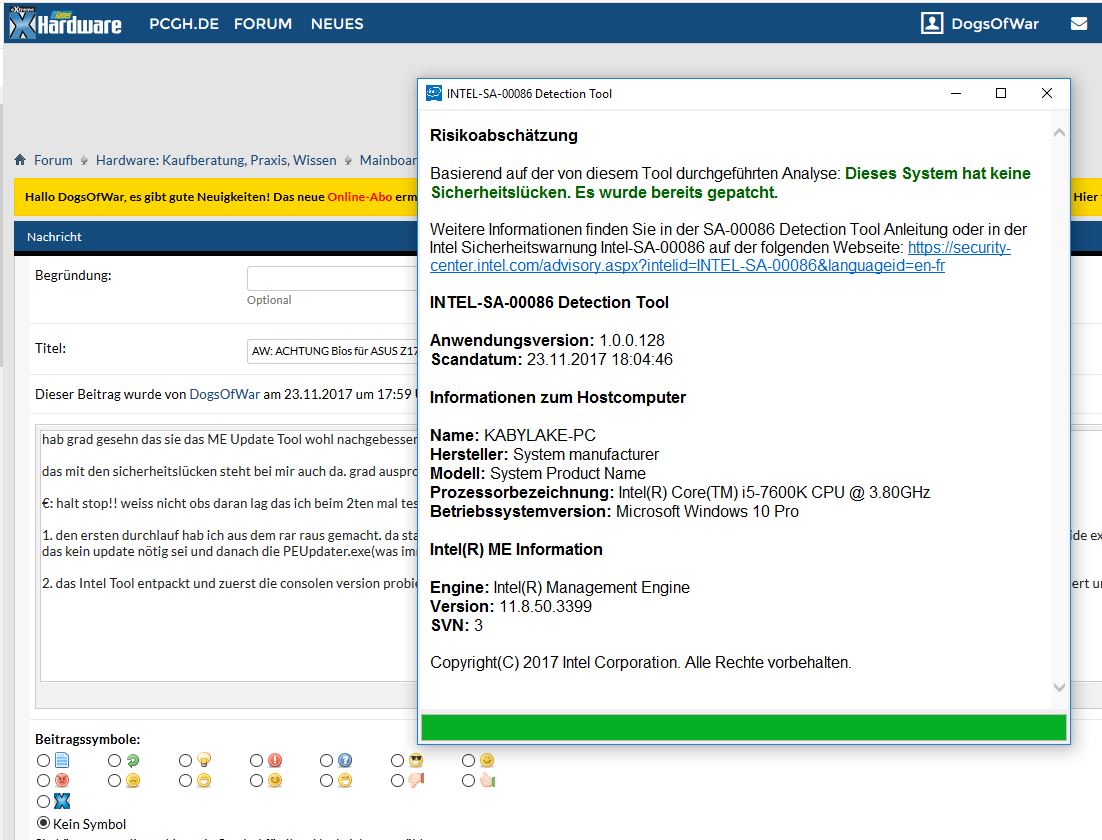Minimize the INTEL-SA-00086 Detection Tool window
This screenshot has width=1102, height=840.
(956, 93)
